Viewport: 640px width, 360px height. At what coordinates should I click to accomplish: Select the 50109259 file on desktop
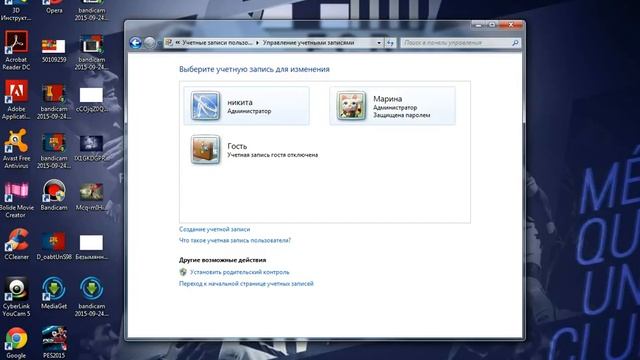pos(54,50)
